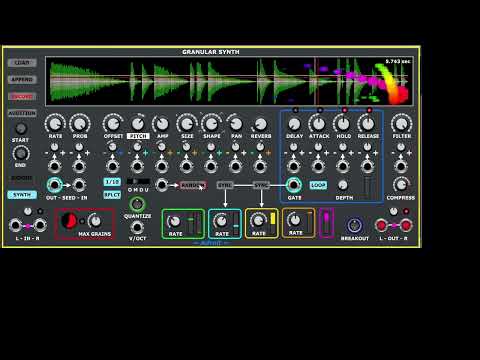This screenshot has width=480, height=360.
Task: Click the RELEASE envelope knob
Action: pos(368,124)
